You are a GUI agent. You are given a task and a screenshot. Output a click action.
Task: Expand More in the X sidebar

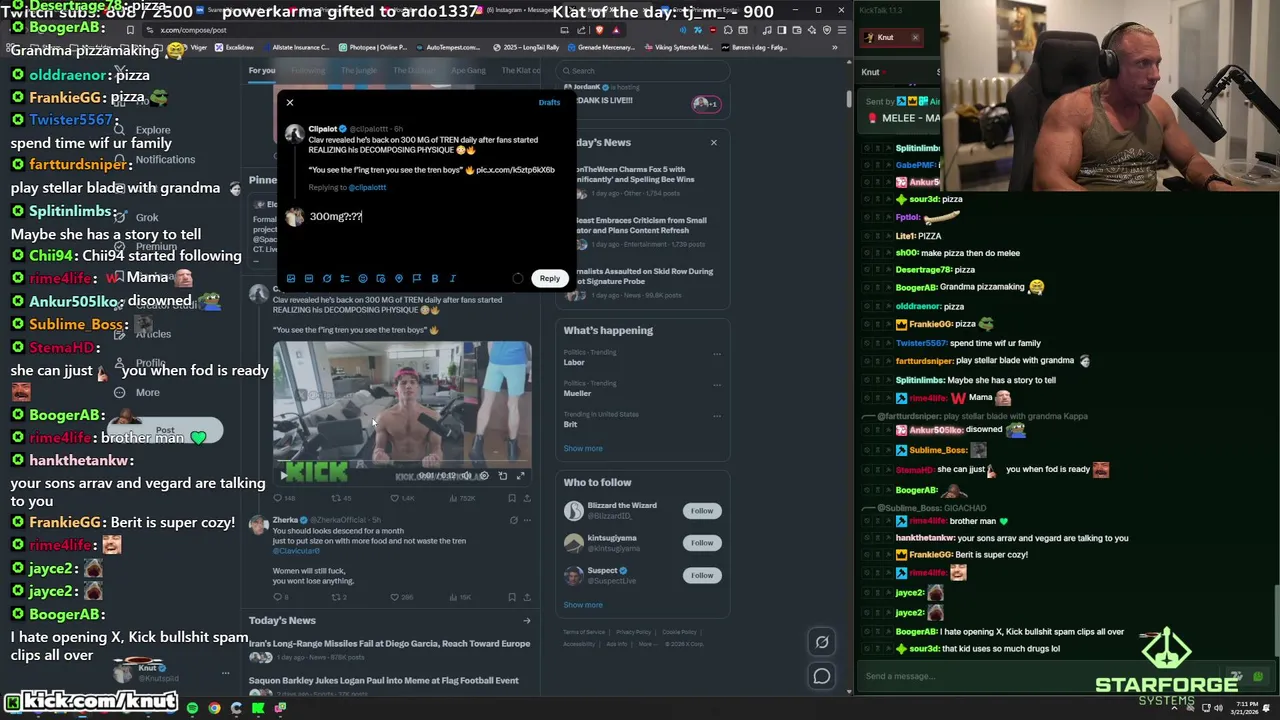click(138, 393)
